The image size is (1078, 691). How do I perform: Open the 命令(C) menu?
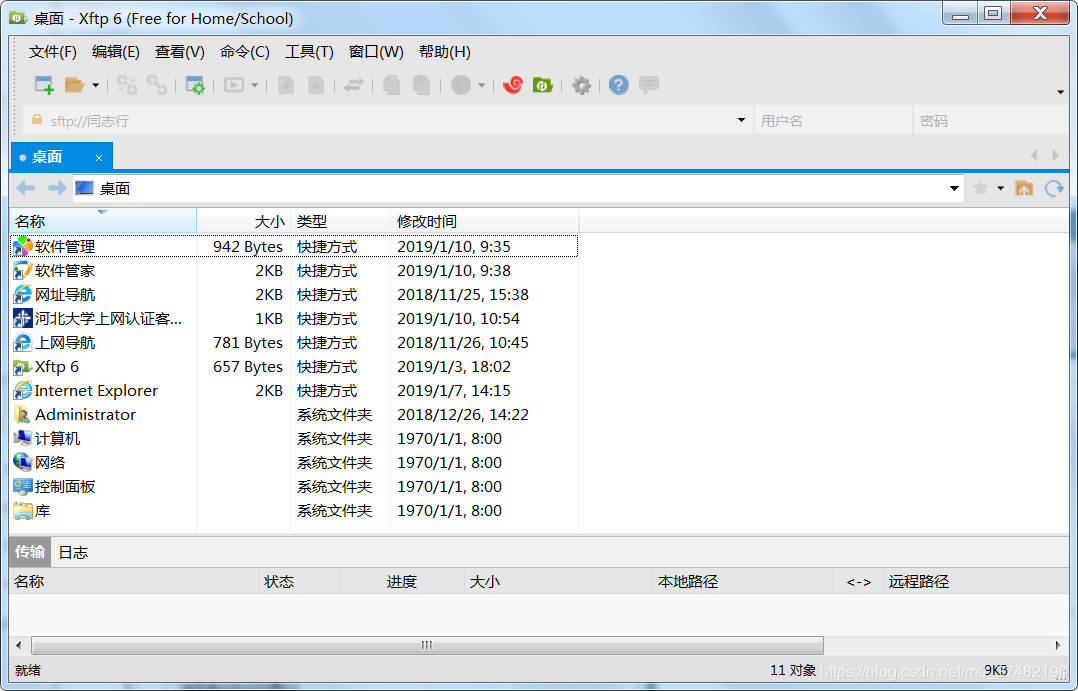tap(245, 52)
